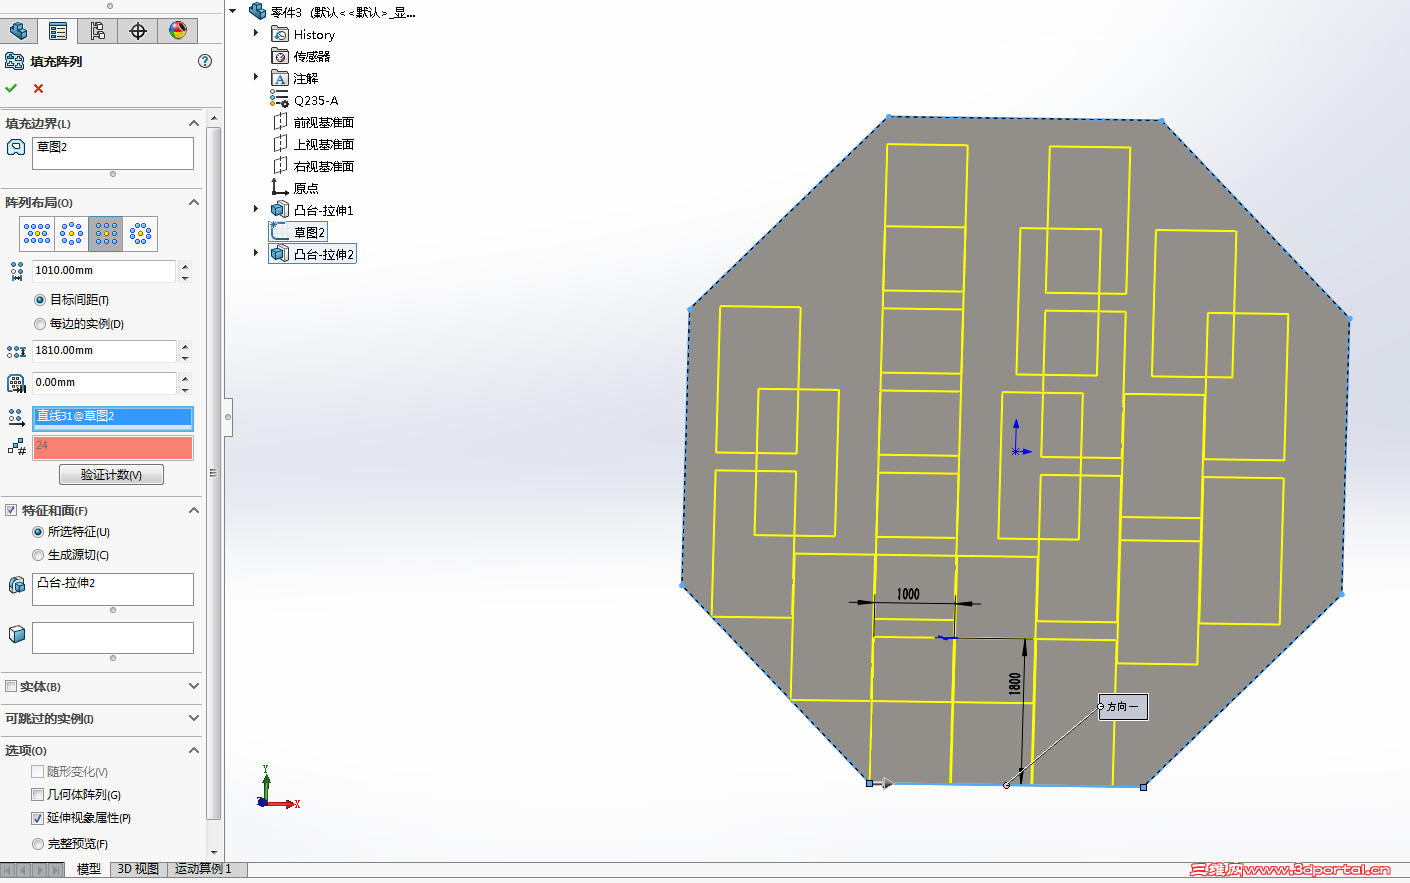Click the History folder icon in tree
This screenshot has height=883, width=1410.
coord(280,34)
